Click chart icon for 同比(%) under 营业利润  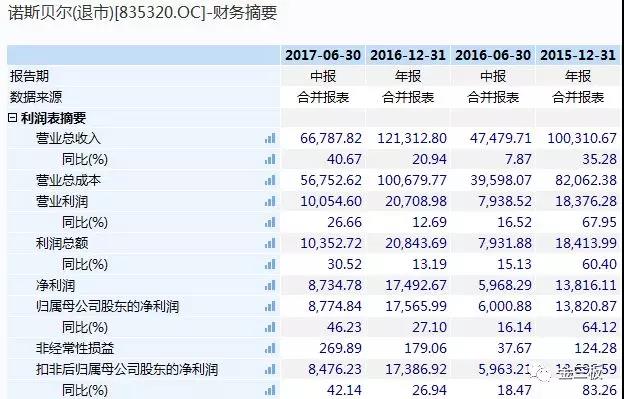click(270, 222)
